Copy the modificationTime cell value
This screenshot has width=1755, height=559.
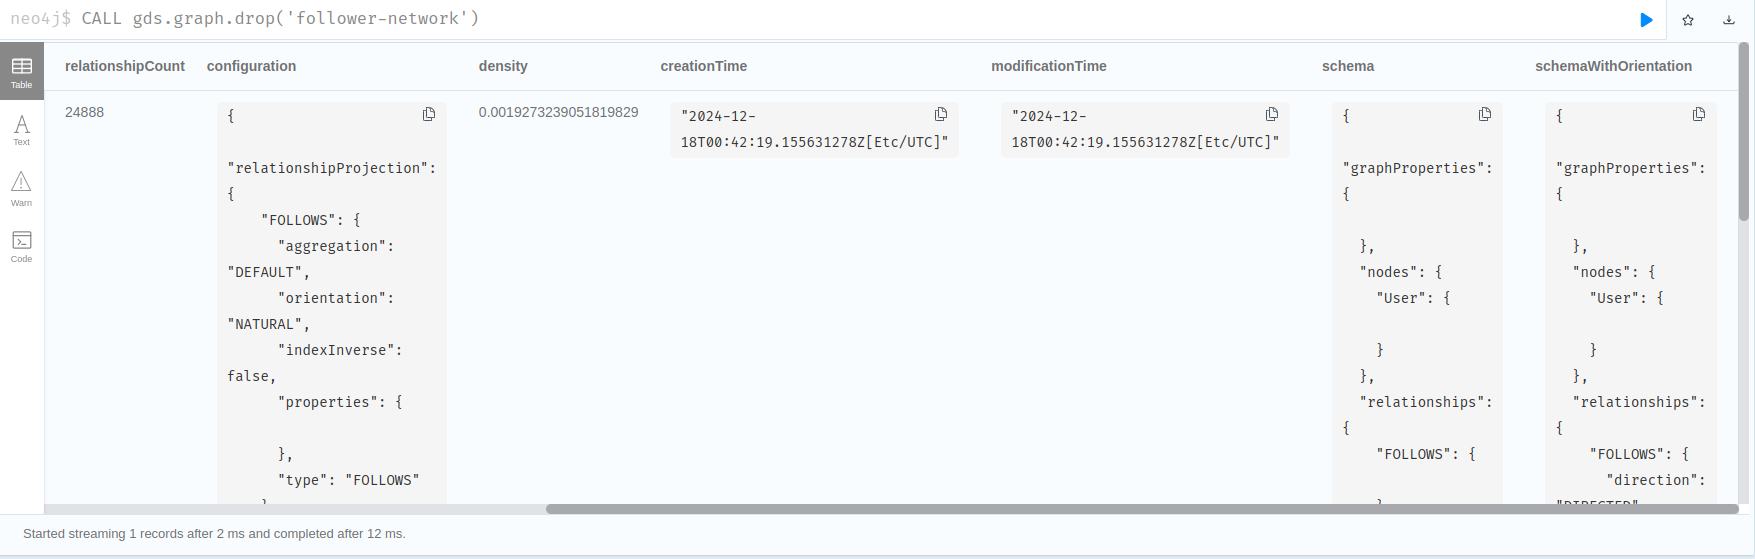1272,115
